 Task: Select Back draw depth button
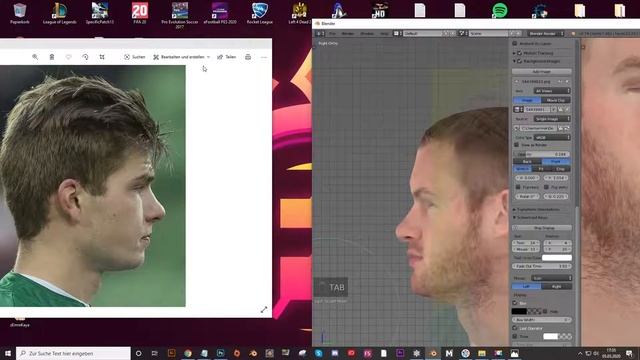pyautogui.click(x=527, y=162)
